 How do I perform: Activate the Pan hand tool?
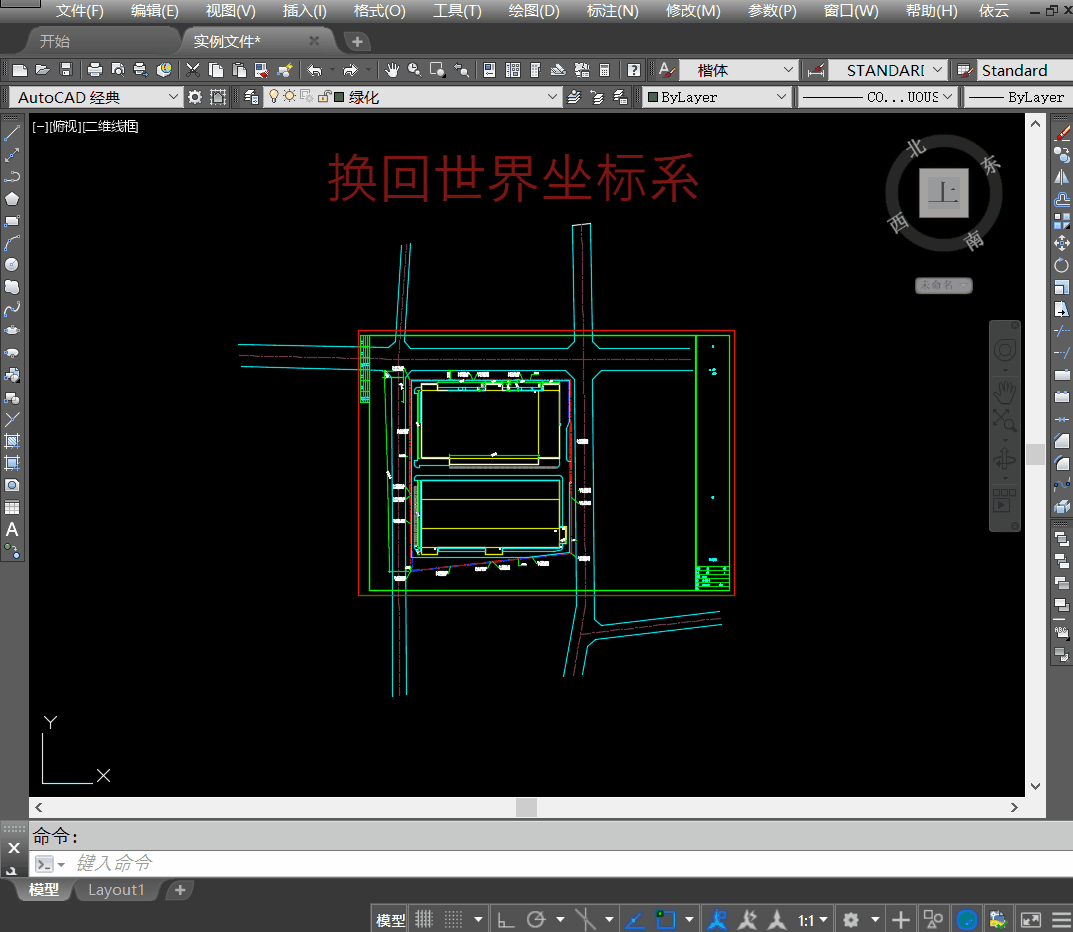click(x=391, y=70)
